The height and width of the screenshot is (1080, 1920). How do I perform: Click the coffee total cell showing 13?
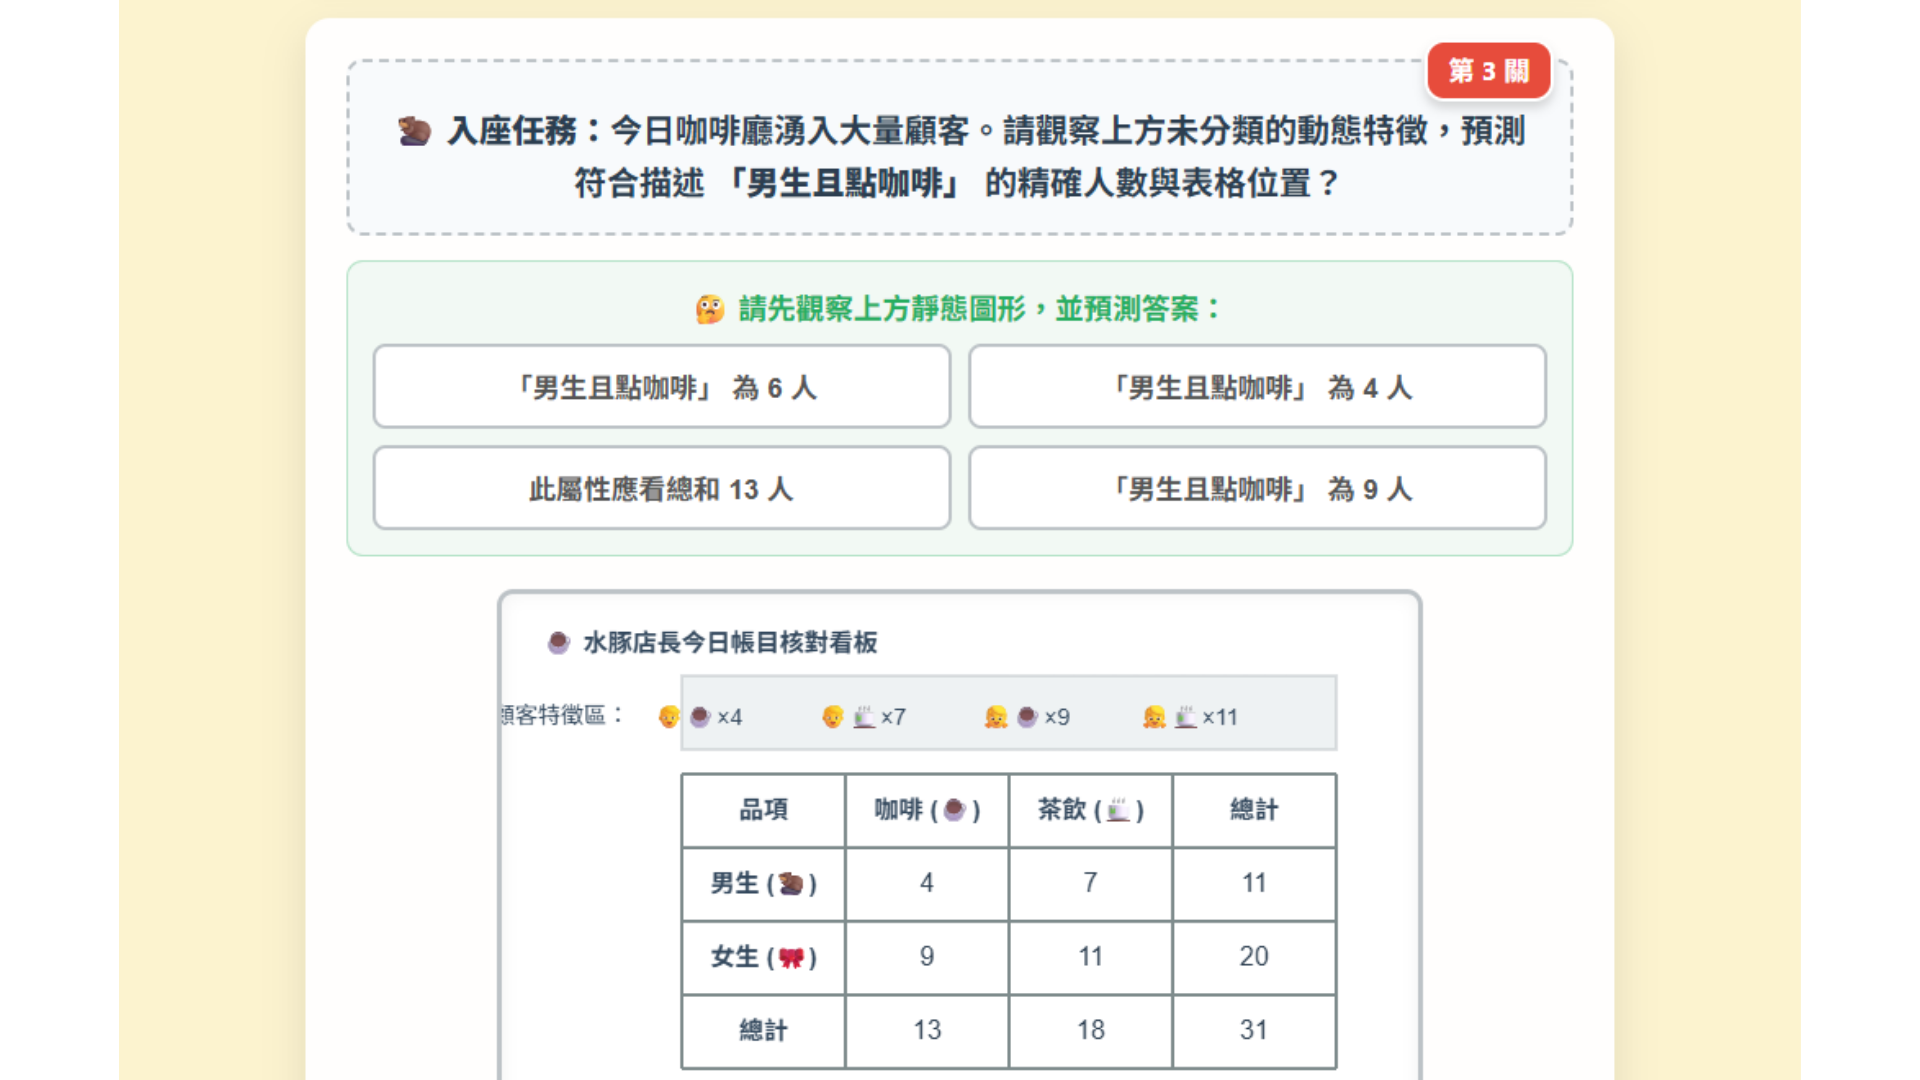(927, 1030)
